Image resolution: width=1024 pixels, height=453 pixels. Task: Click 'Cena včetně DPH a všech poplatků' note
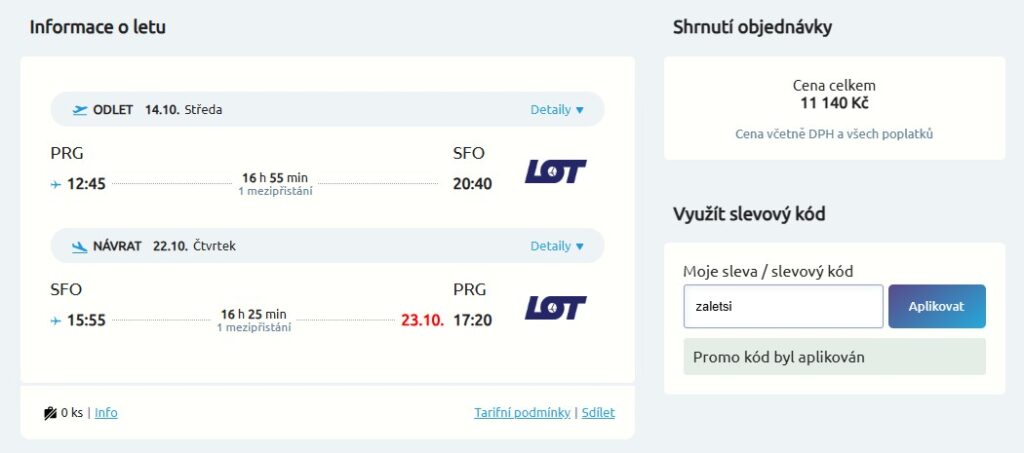(835, 134)
